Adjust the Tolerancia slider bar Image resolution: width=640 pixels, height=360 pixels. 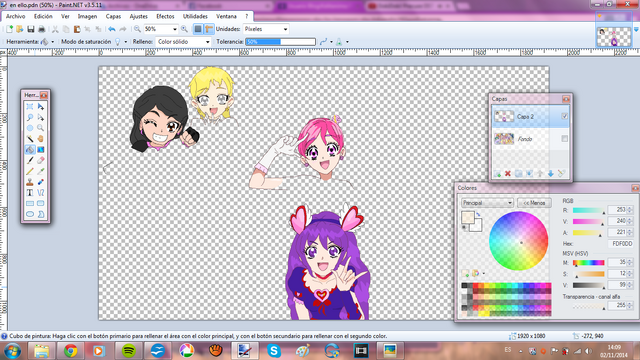tap(280, 42)
